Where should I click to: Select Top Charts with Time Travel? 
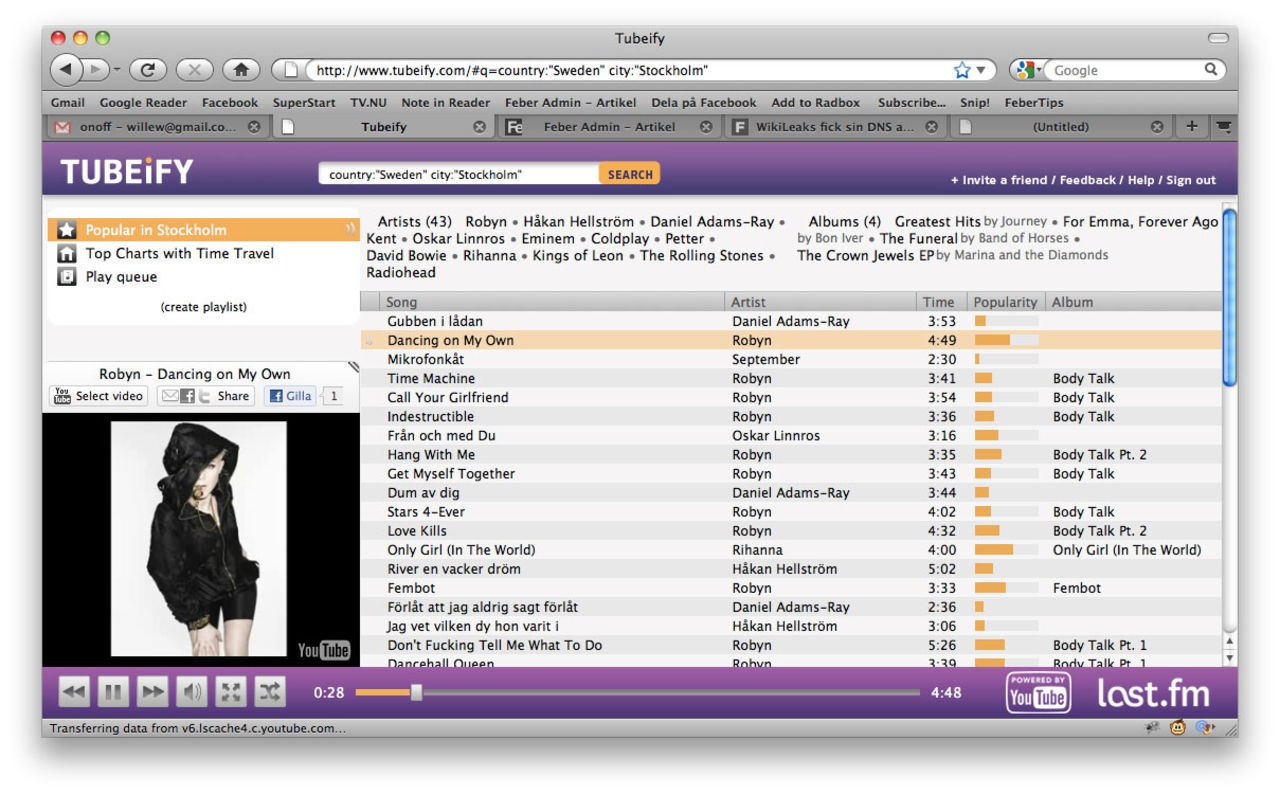point(179,254)
